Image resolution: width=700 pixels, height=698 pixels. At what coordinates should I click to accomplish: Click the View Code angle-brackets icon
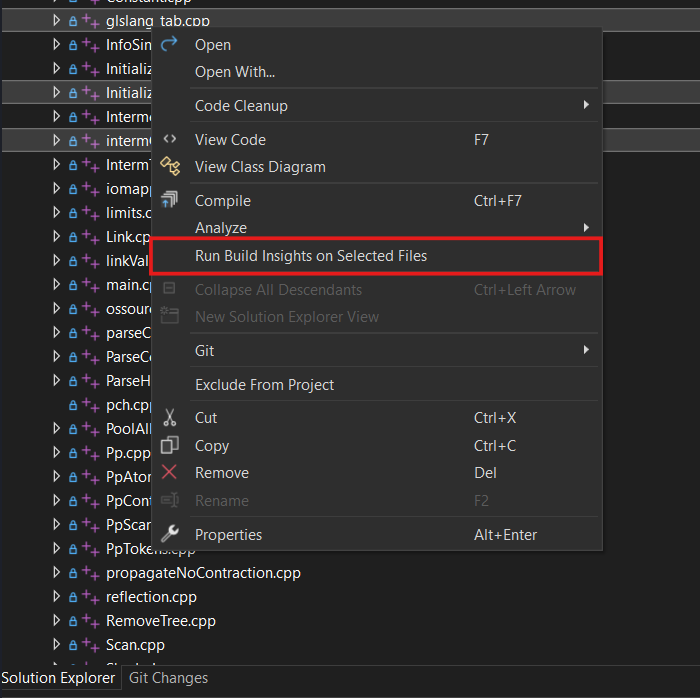170,140
